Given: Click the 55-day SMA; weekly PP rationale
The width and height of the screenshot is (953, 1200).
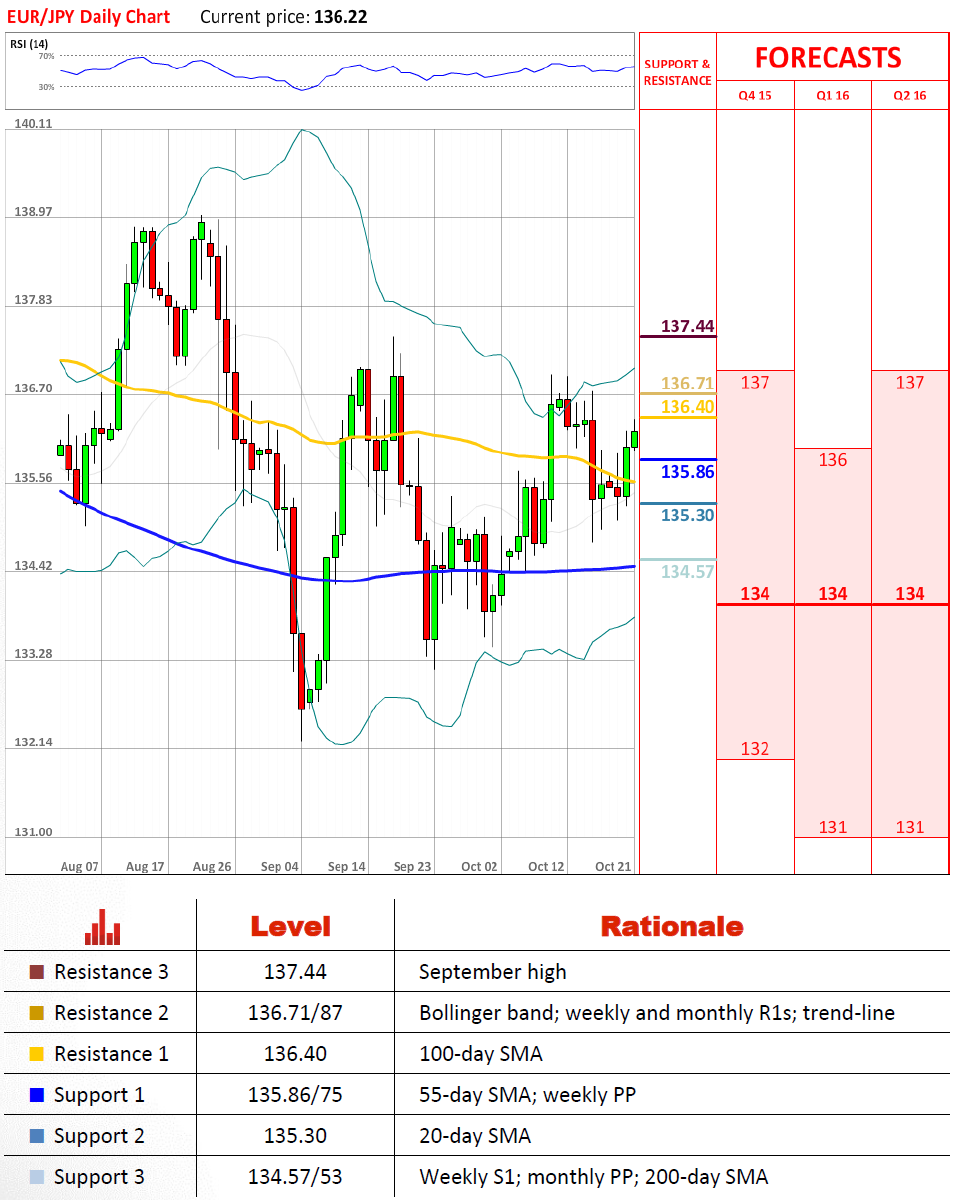Looking at the screenshot, I should tap(527, 1095).
